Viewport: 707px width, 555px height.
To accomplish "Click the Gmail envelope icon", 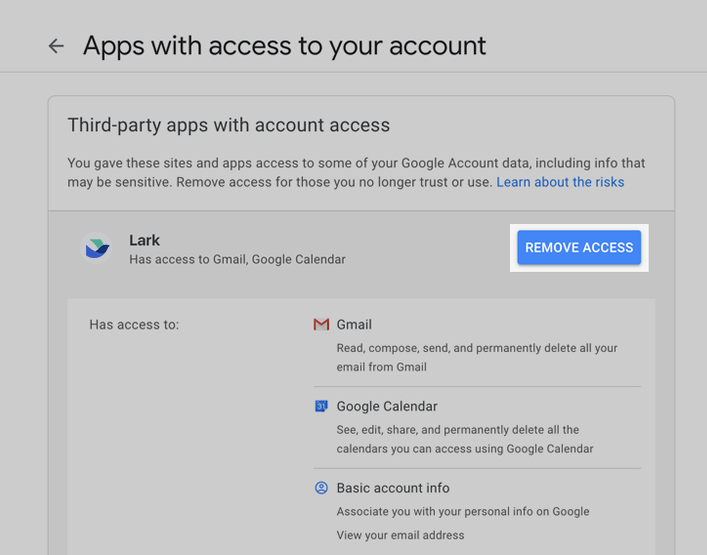I will [x=321, y=325].
